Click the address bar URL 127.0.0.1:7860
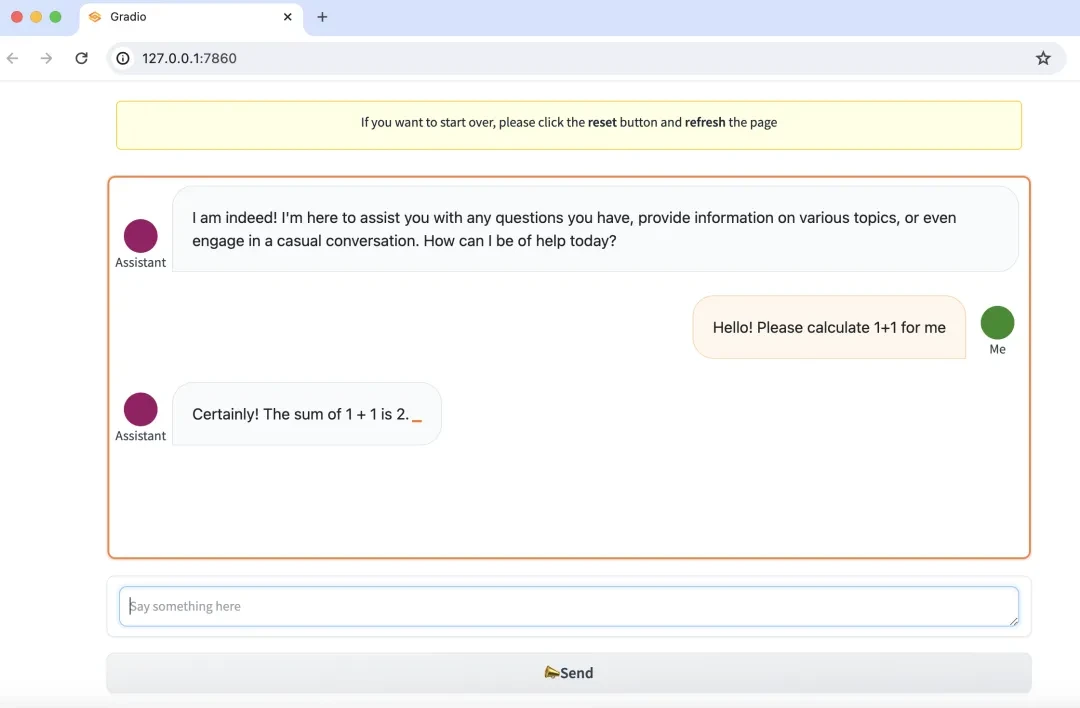1080x708 pixels. tap(189, 58)
